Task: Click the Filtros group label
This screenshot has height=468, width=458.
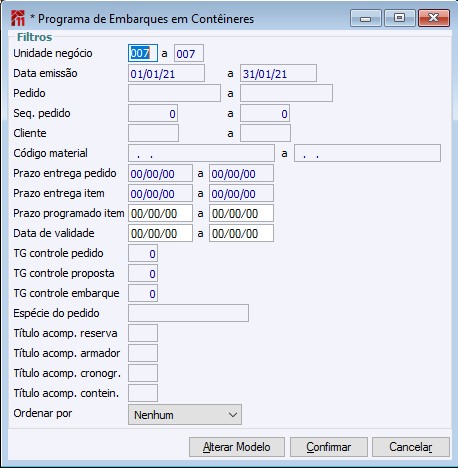Action: point(35,37)
